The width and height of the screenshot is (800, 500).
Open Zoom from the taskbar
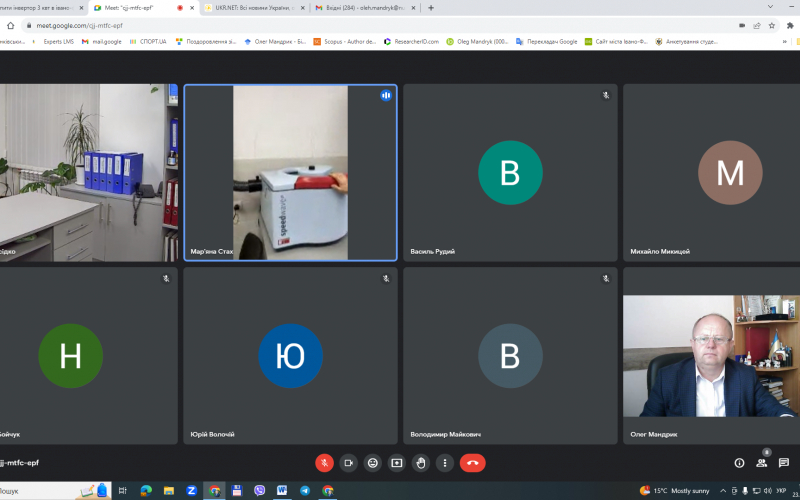click(x=191, y=491)
